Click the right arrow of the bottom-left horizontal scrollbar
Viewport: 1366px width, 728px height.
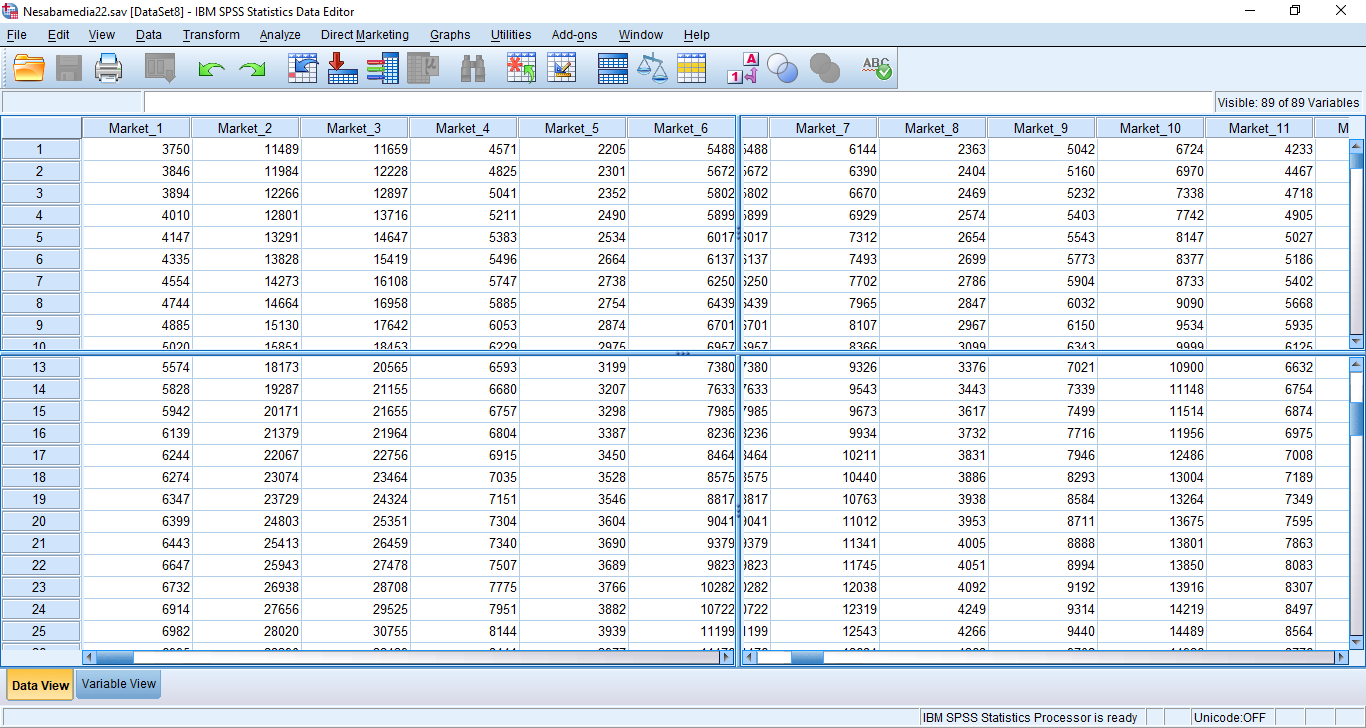[728, 657]
